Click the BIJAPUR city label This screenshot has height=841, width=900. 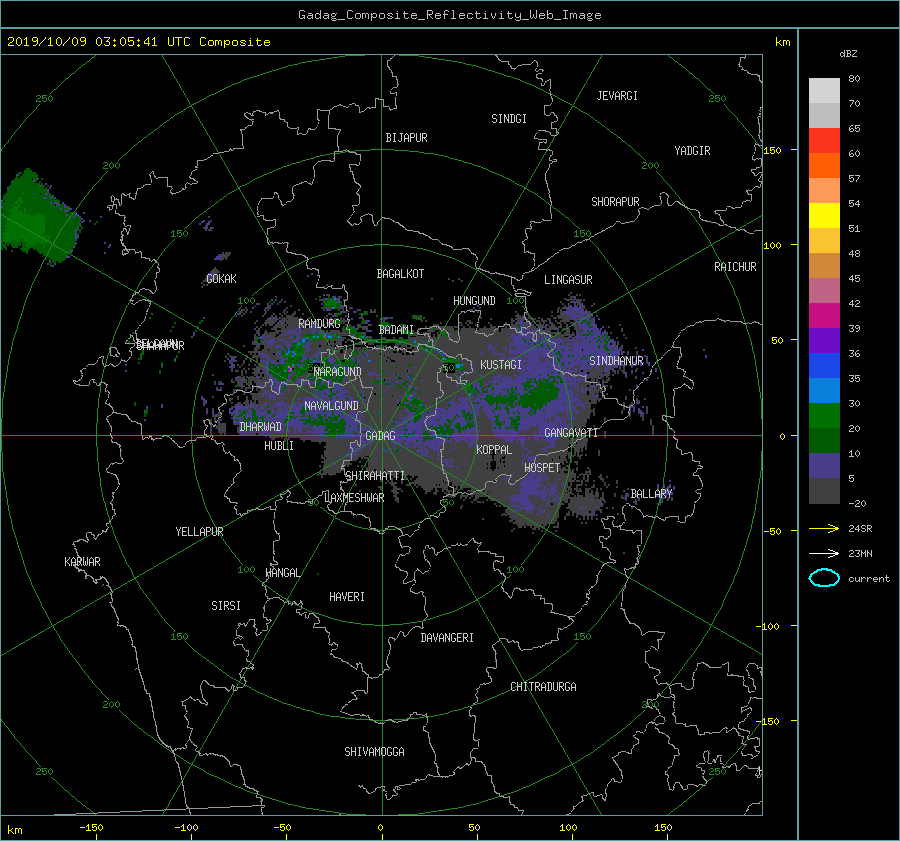coord(406,138)
